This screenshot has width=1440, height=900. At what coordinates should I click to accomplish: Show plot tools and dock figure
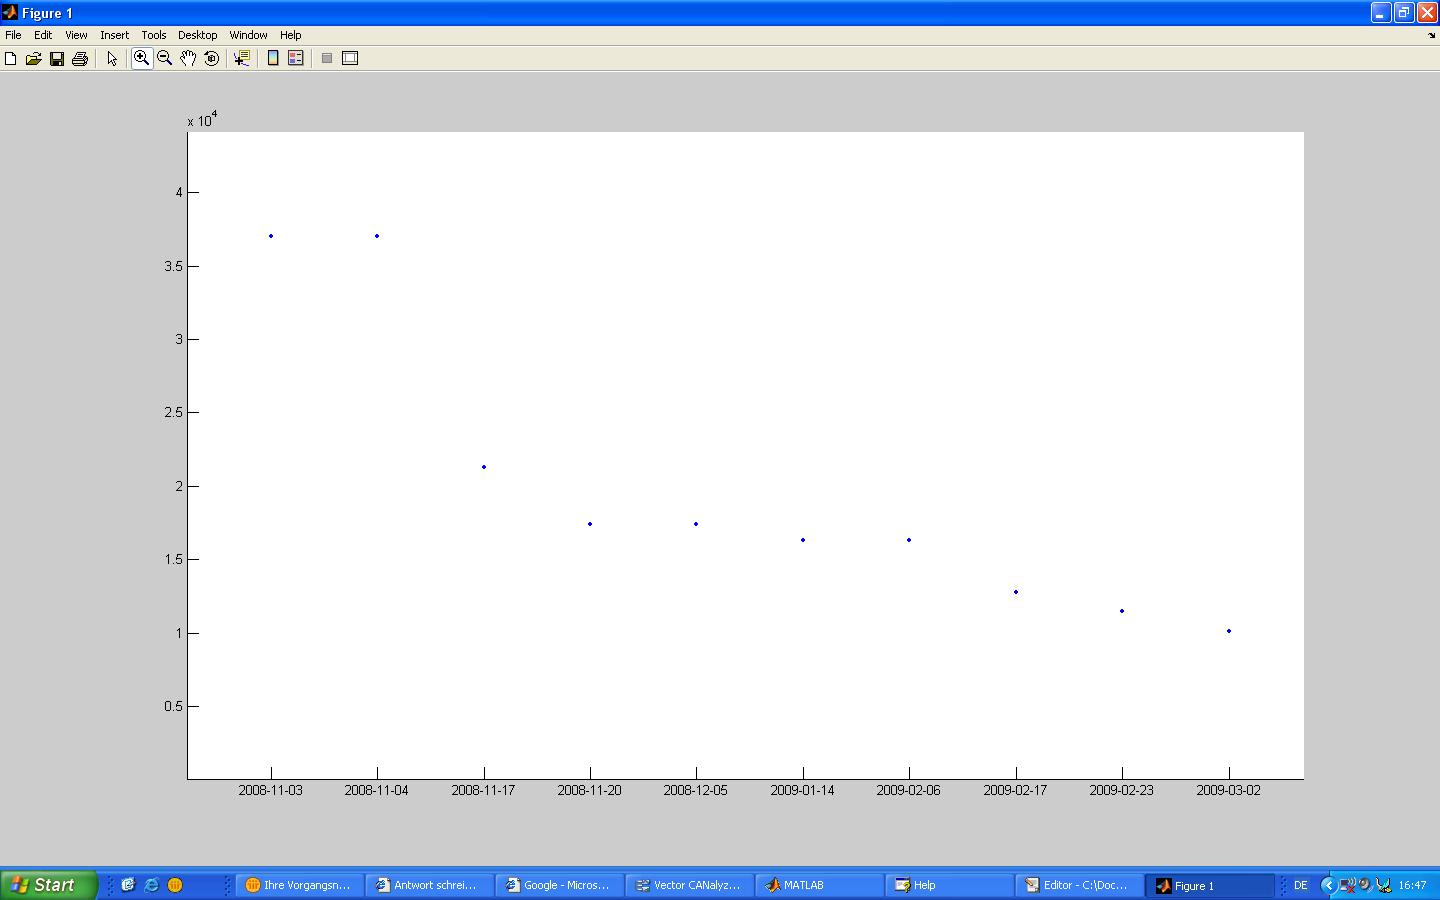coord(350,59)
